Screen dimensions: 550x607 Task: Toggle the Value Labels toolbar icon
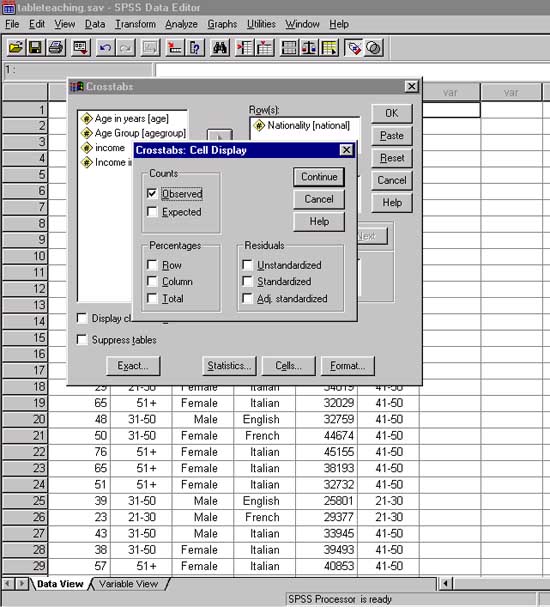(x=353, y=48)
